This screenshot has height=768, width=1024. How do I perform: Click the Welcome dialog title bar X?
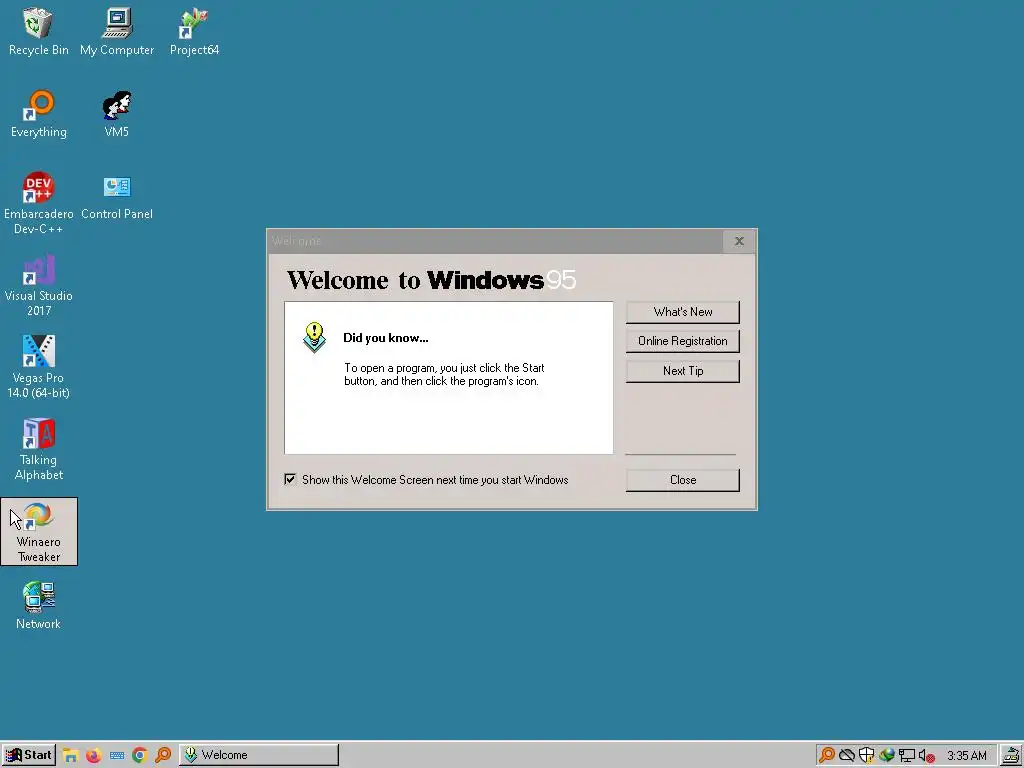point(739,241)
